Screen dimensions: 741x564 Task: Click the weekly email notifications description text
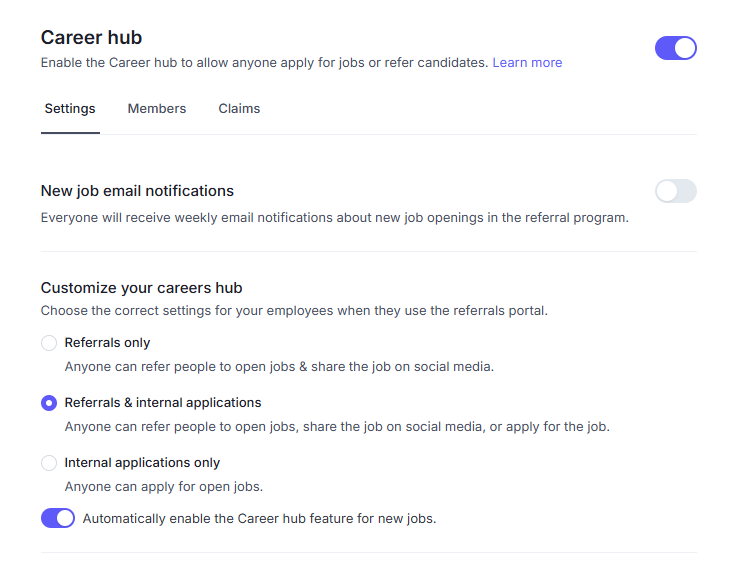pos(335,218)
